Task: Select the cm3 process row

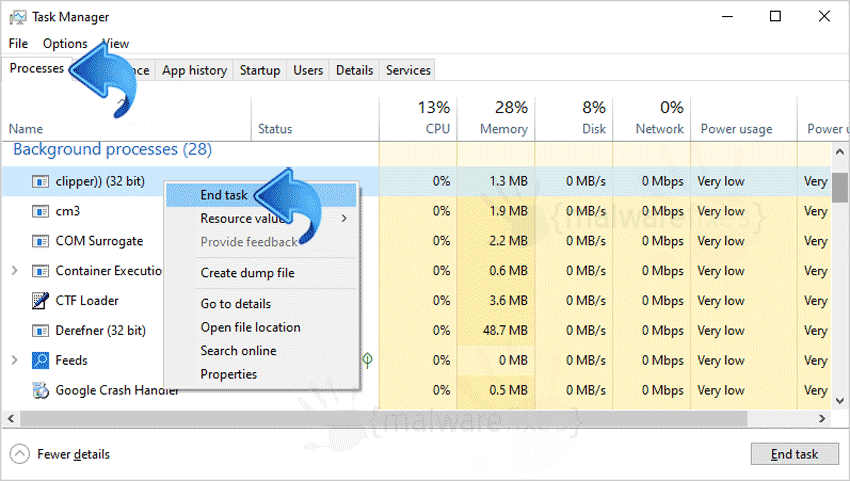Action: point(416,211)
